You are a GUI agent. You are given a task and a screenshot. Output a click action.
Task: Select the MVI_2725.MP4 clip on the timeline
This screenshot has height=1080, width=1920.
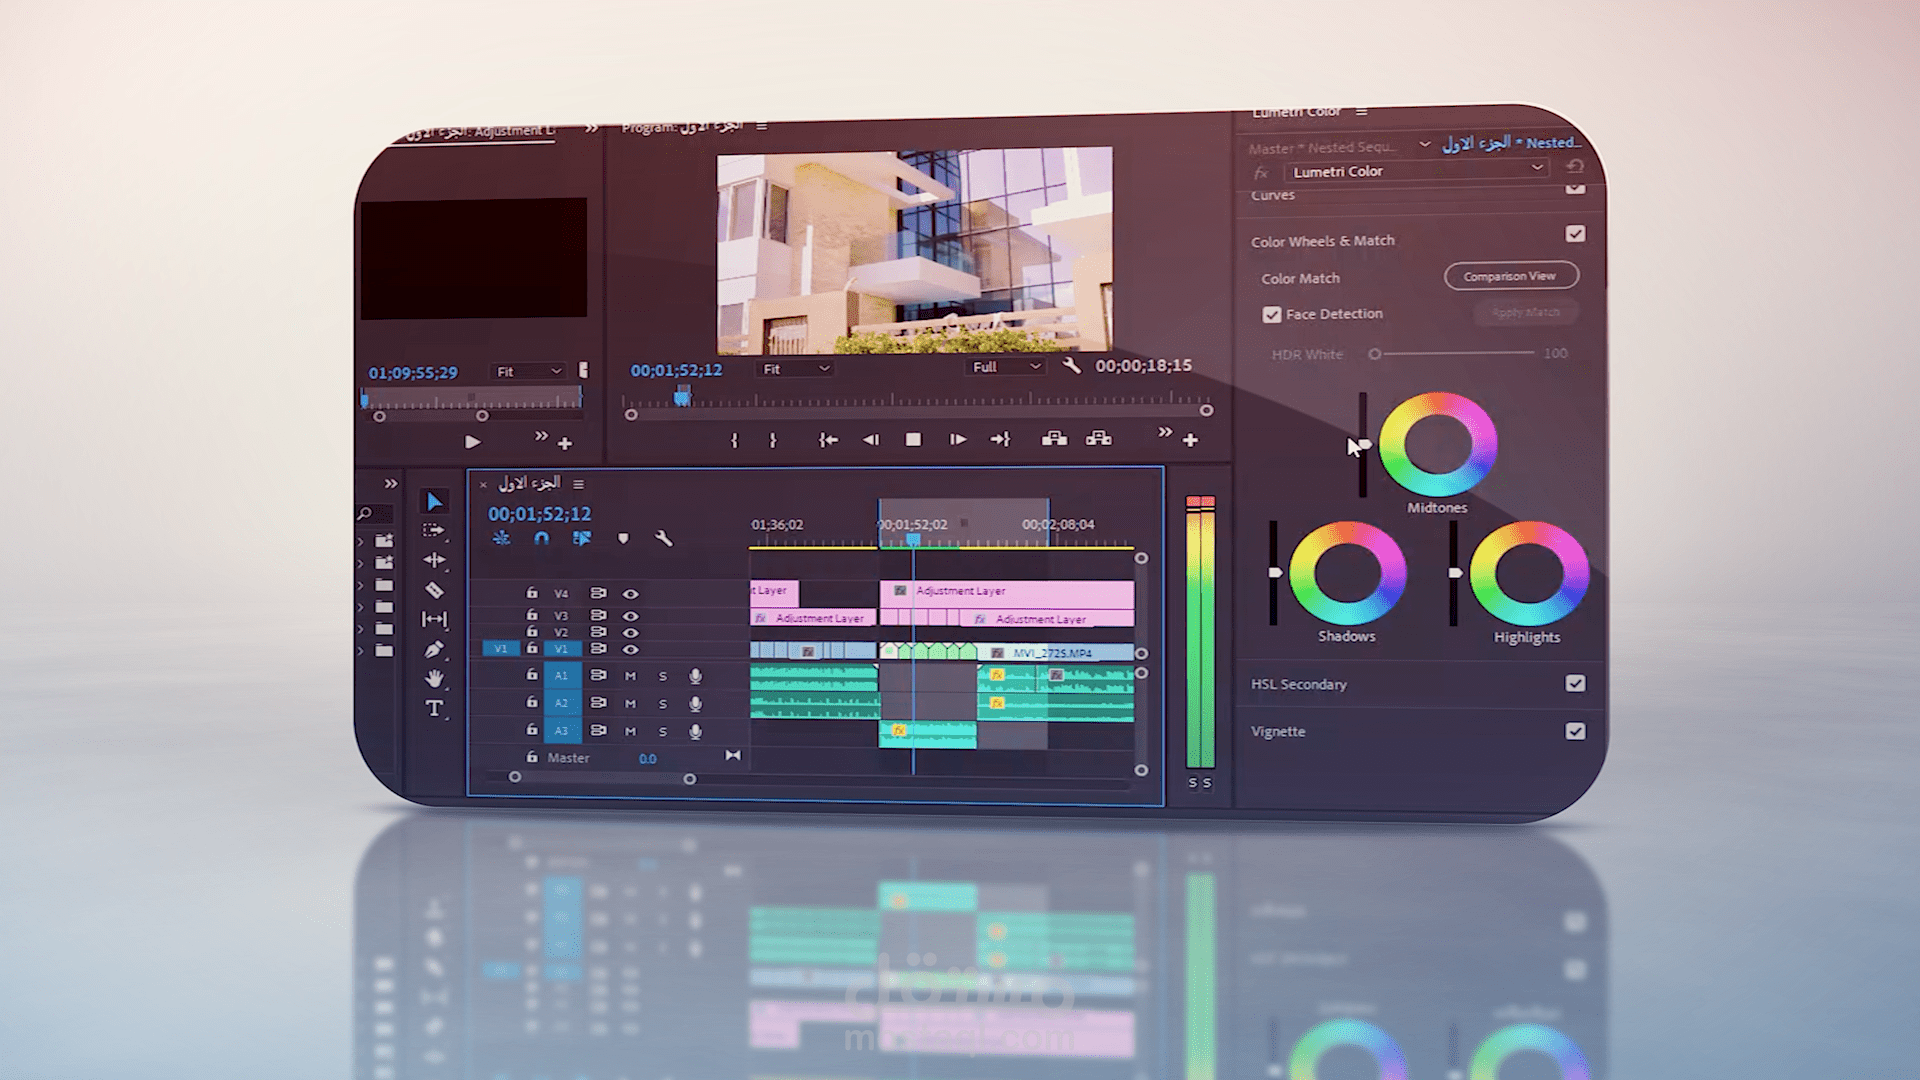tap(1055, 652)
